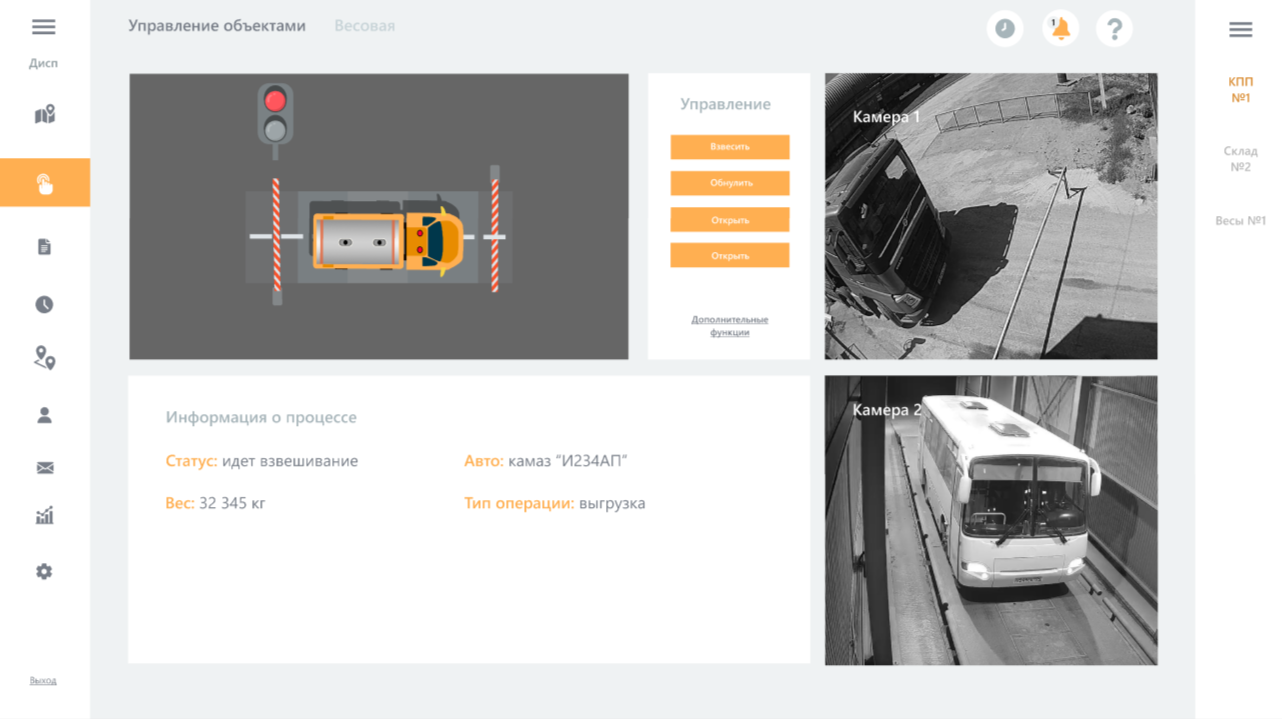This screenshot has width=1282, height=719.
Task: Open the route location pin icon
Action: (44, 358)
